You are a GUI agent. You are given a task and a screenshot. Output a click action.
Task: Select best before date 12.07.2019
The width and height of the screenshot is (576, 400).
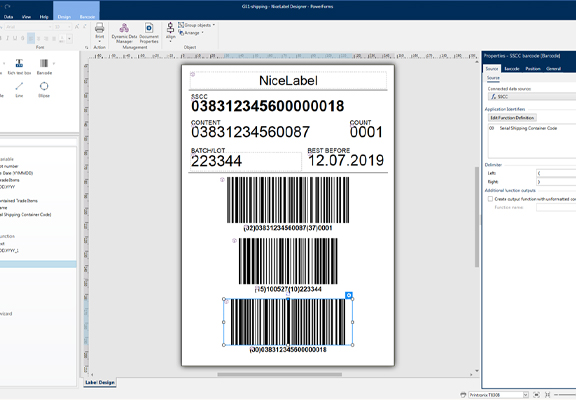click(x=346, y=160)
